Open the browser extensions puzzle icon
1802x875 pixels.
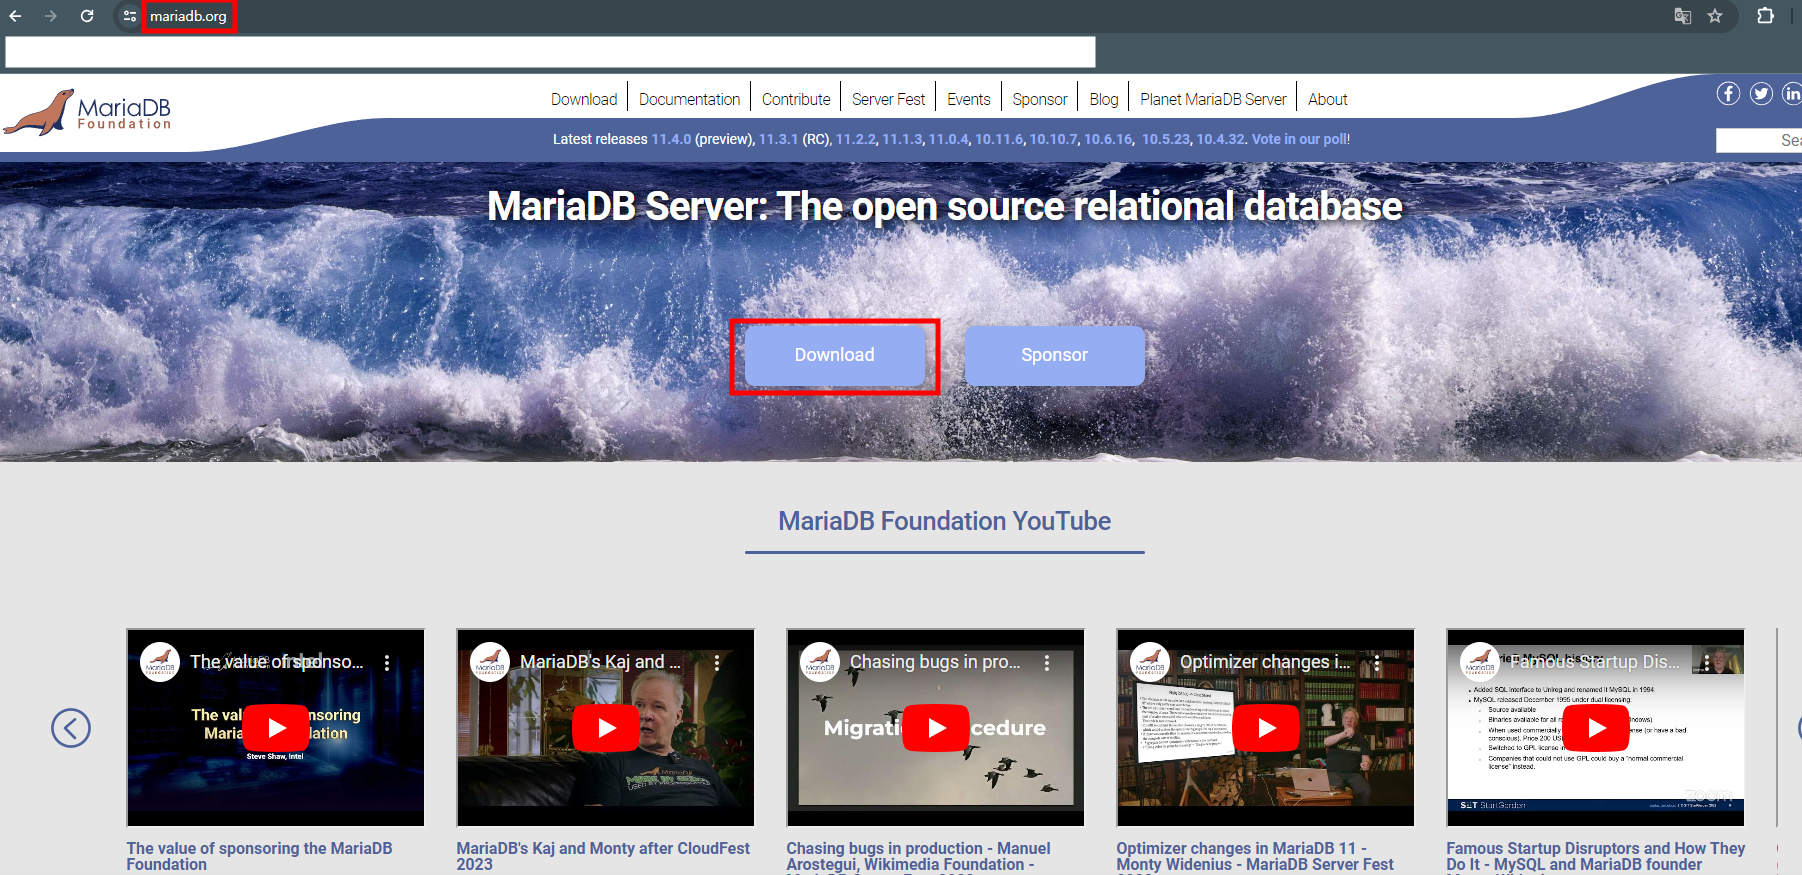coord(1765,16)
